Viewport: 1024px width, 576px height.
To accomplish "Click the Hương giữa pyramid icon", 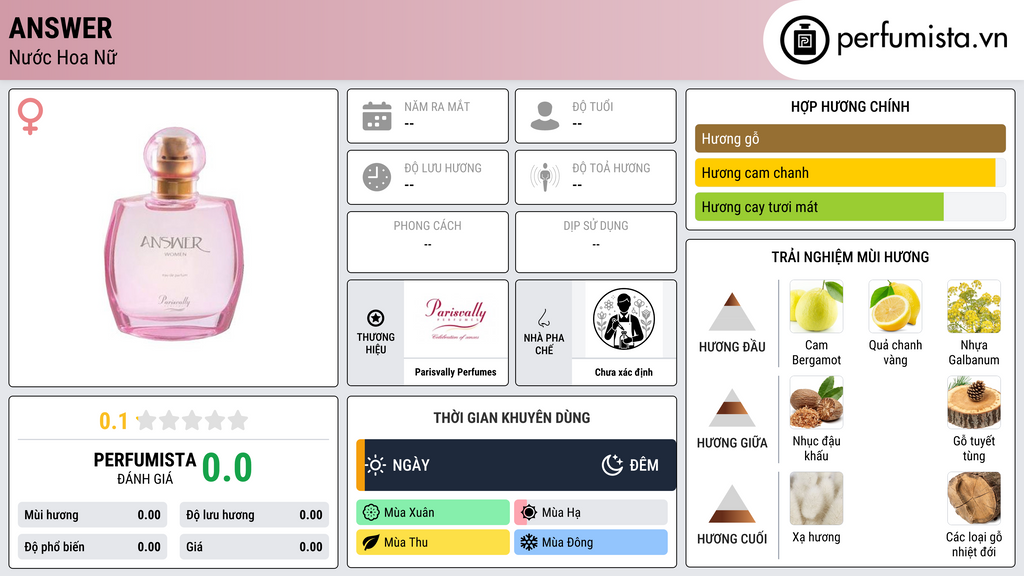I will pyautogui.click(x=732, y=408).
